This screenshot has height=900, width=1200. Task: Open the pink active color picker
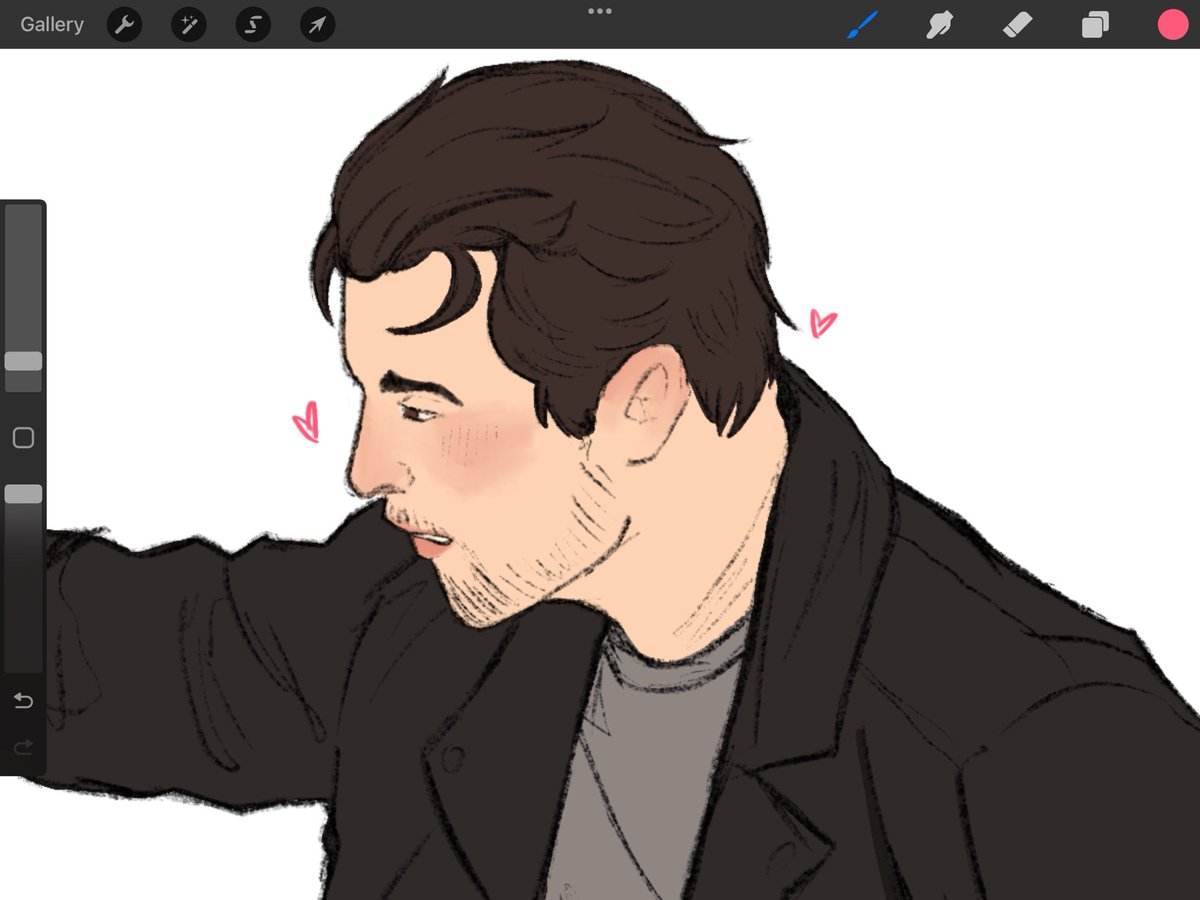click(x=1173, y=25)
